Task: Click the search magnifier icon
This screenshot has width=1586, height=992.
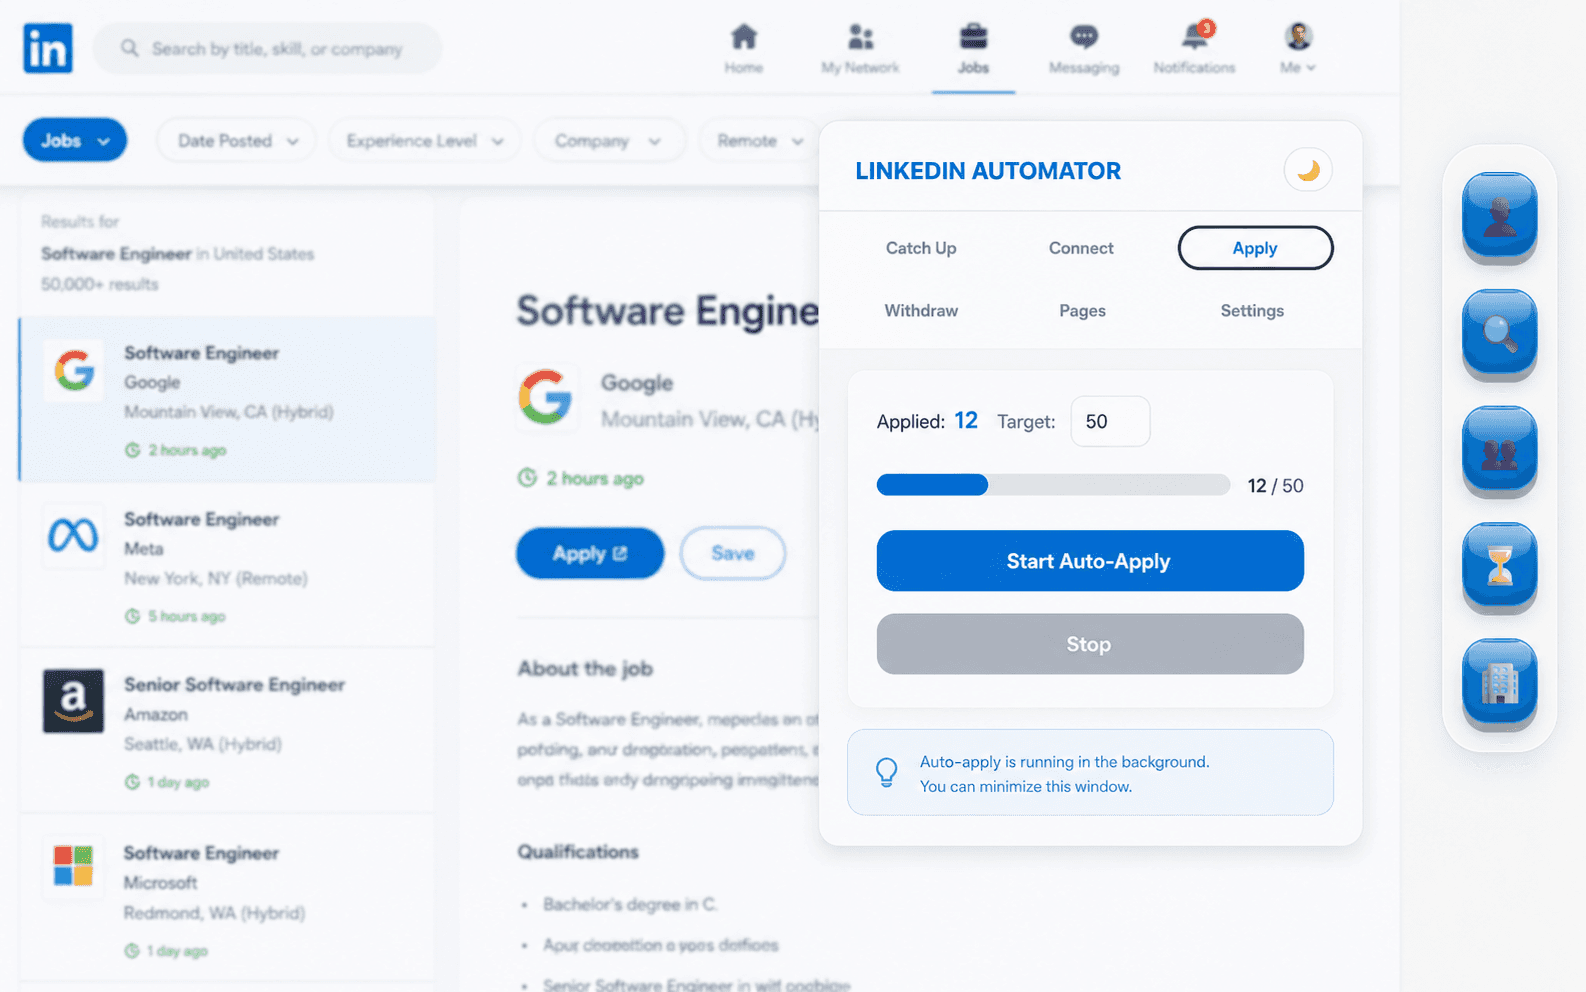Action: tap(130, 48)
